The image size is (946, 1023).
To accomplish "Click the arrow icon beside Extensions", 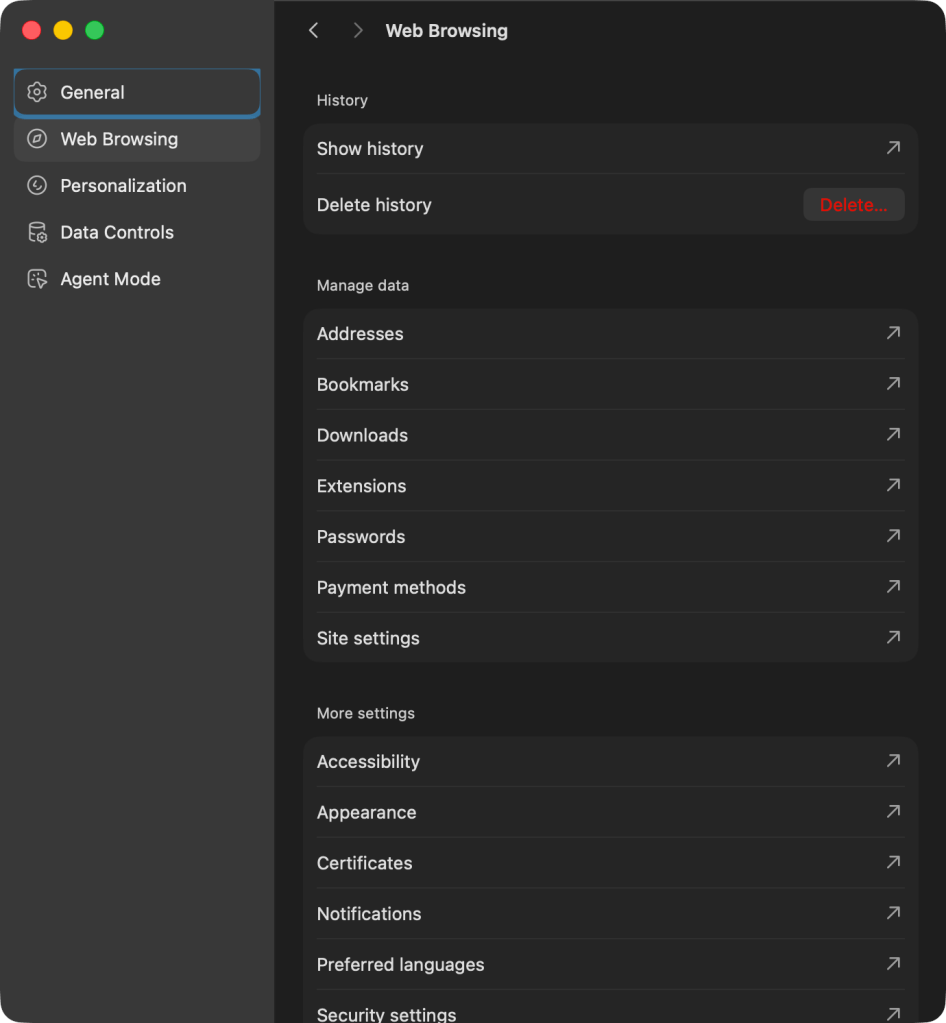I will pyautogui.click(x=893, y=485).
